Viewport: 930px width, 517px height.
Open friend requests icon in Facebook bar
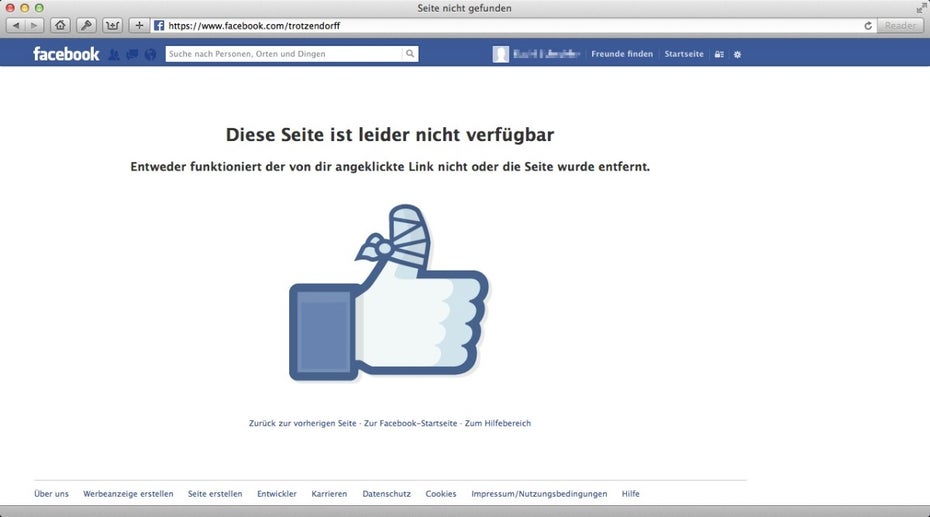[x=114, y=55]
